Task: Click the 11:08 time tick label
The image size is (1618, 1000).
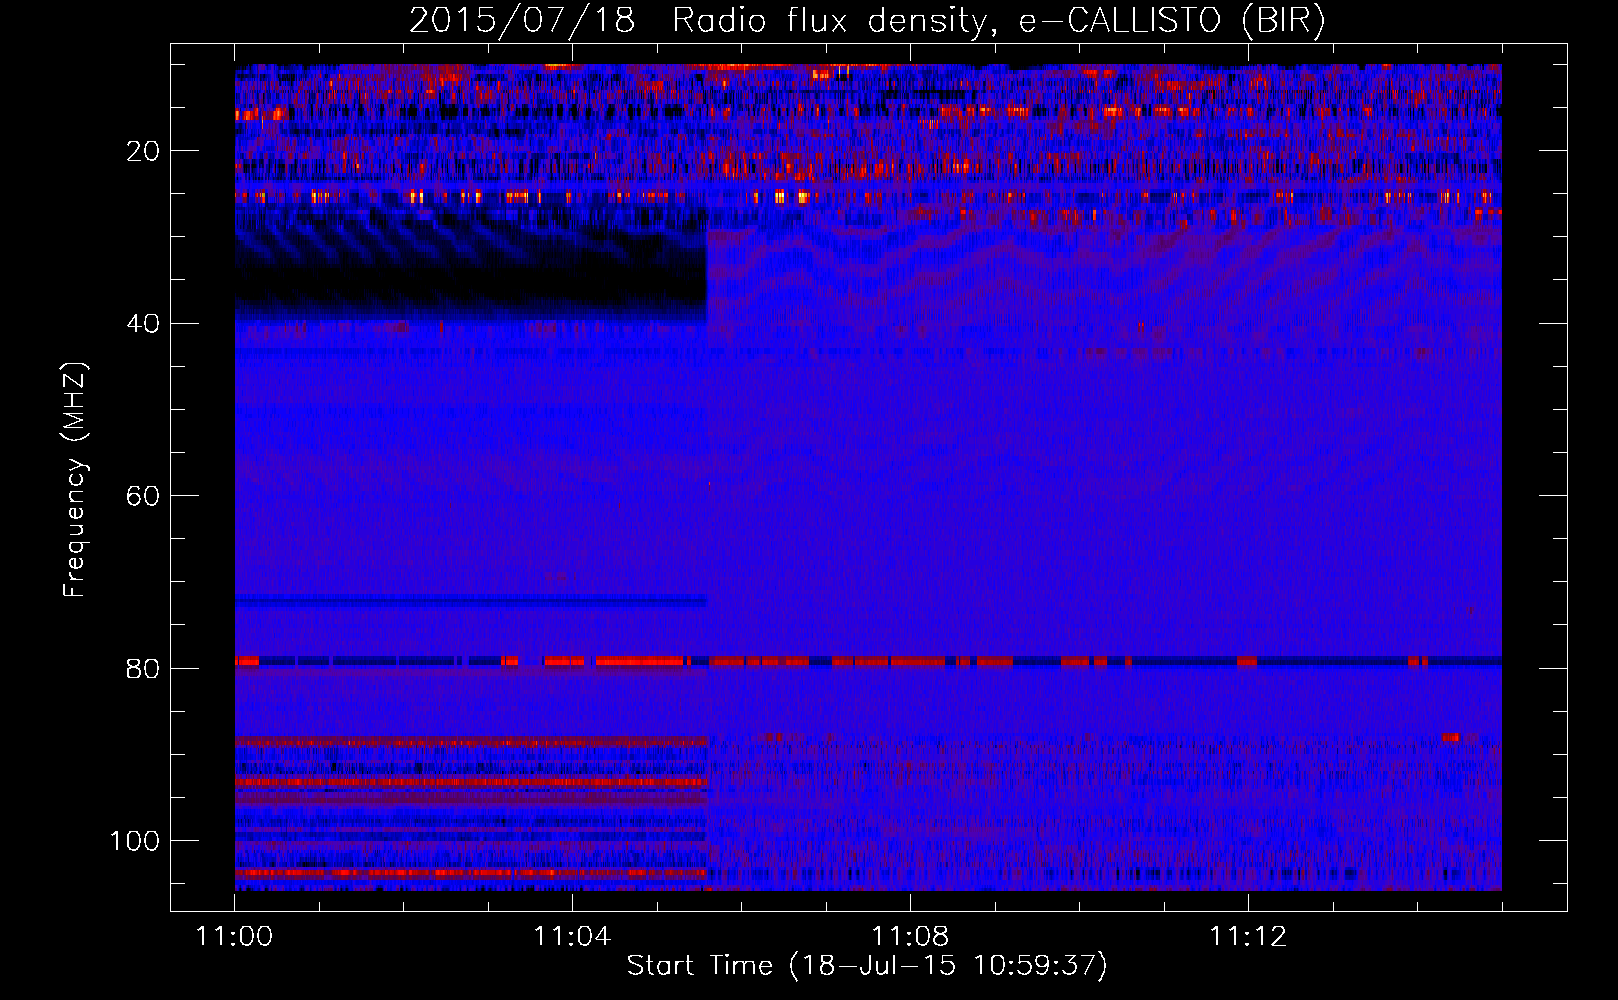Action: (x=910, y=937)
